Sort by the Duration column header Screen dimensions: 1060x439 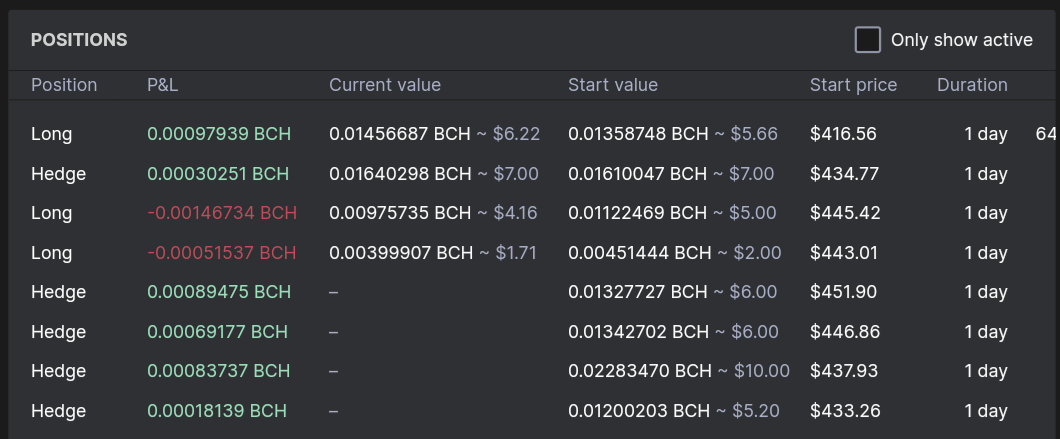(972, 85)
